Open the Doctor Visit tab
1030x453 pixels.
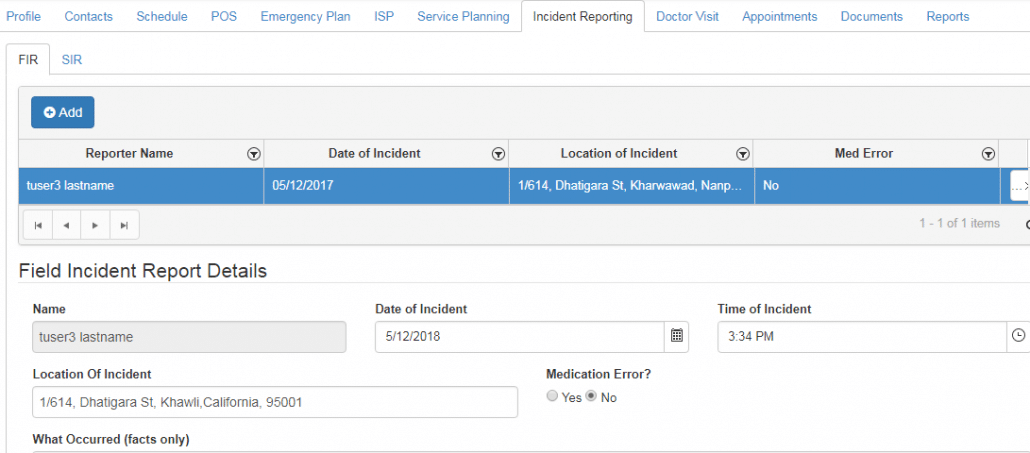(687, 16)
